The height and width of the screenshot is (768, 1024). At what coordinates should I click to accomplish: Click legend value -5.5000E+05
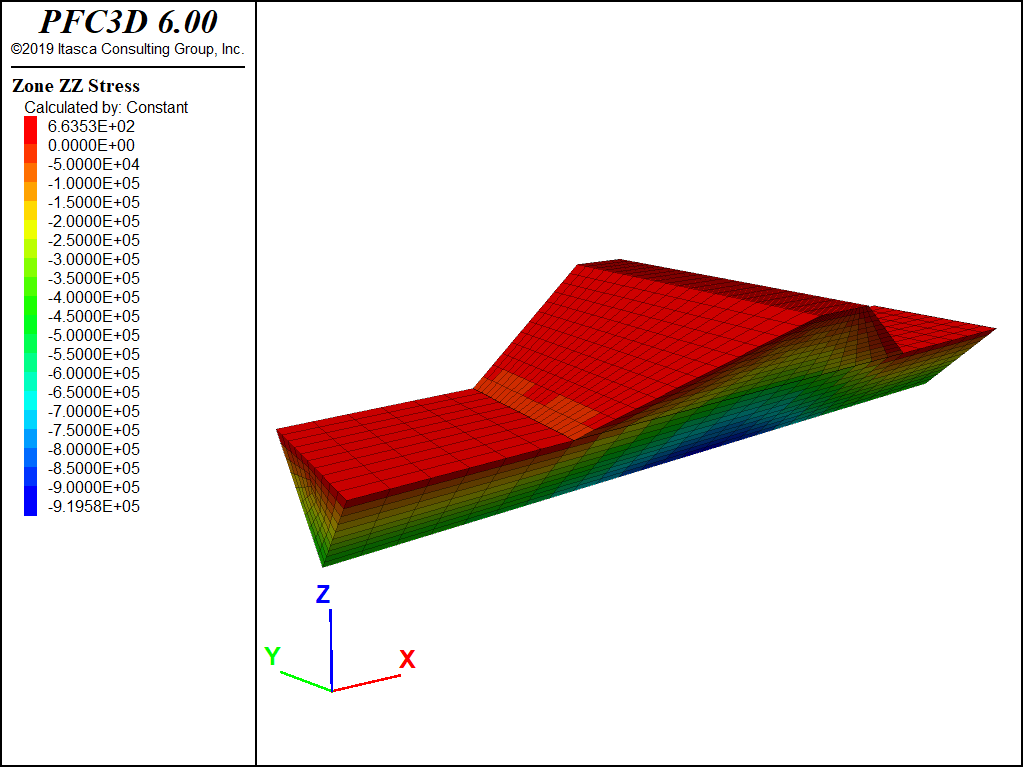pos(94,354)
